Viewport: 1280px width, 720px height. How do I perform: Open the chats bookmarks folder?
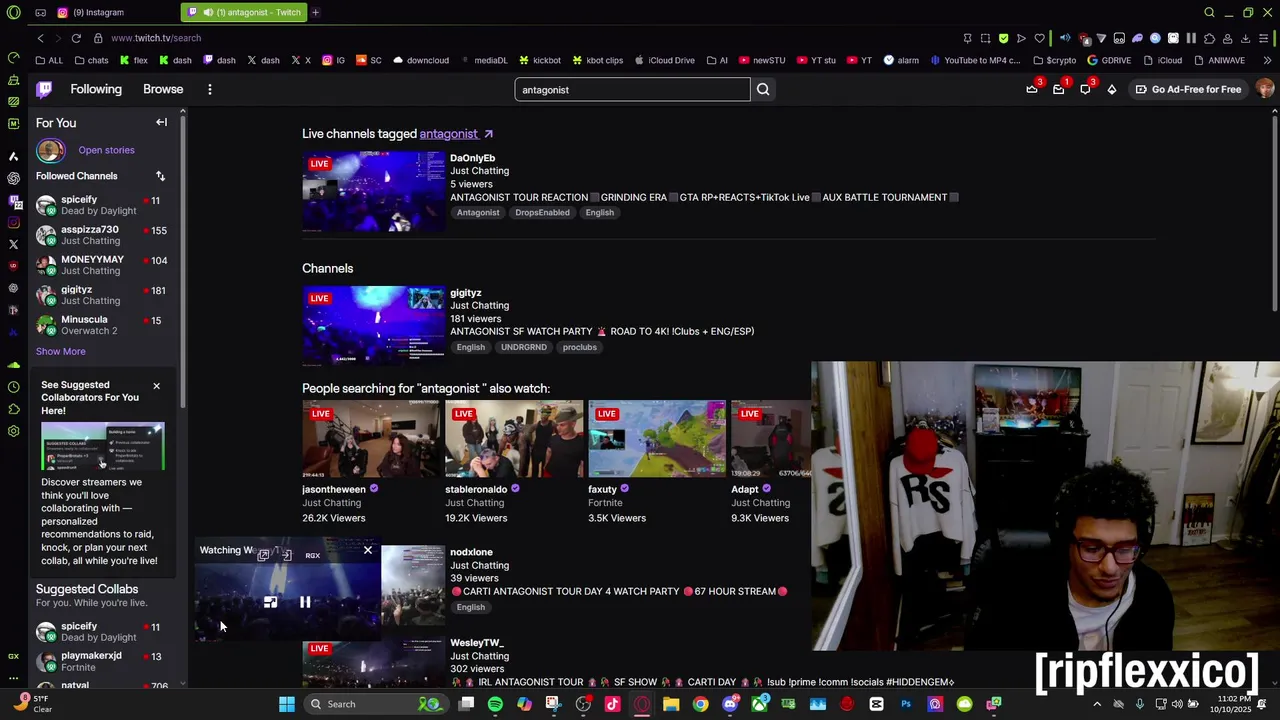(x=91, y=60)
